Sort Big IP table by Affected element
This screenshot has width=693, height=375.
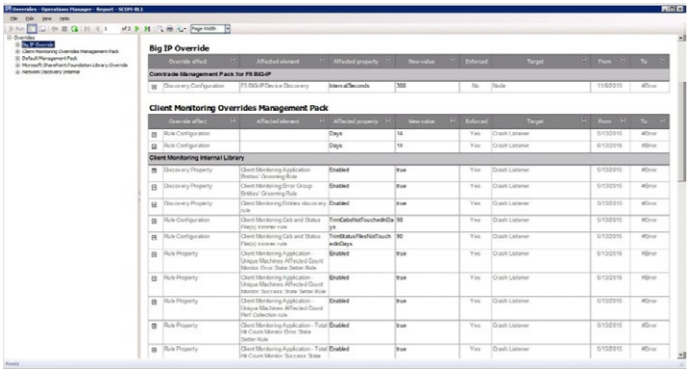pos(322,61)
